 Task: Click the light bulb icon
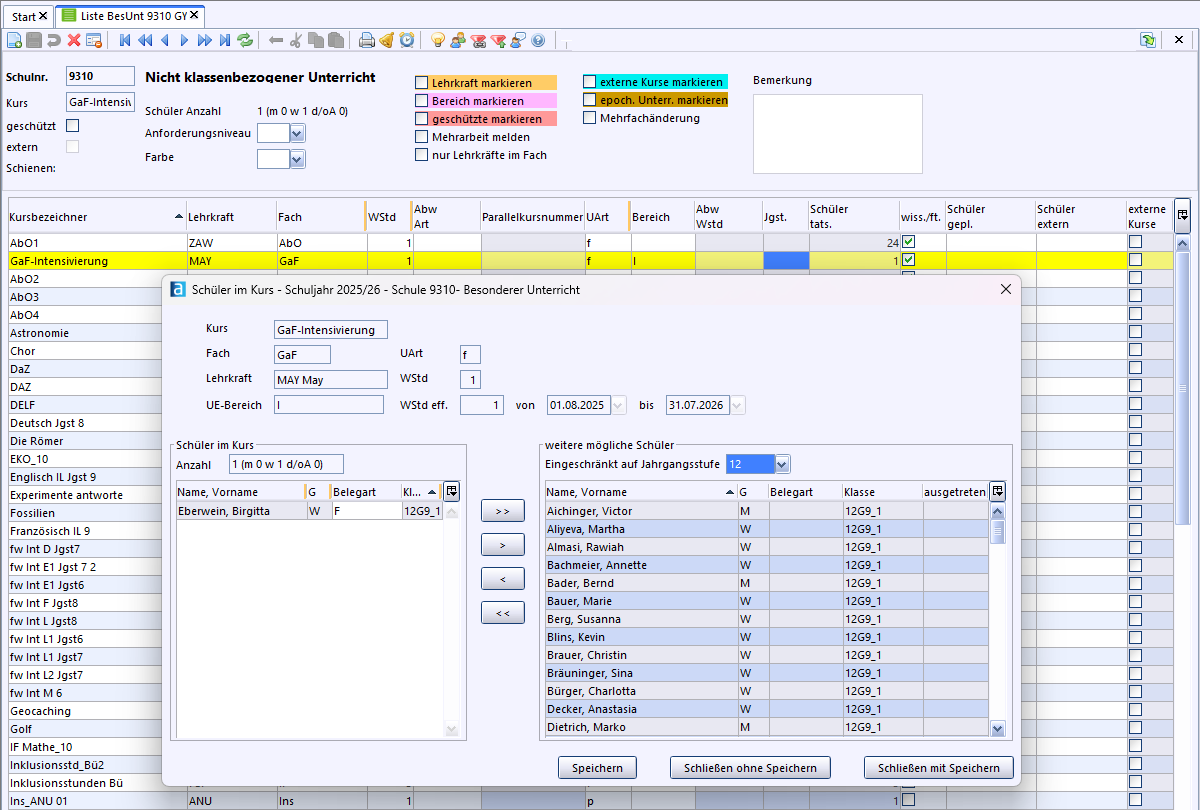click(438, 40)
